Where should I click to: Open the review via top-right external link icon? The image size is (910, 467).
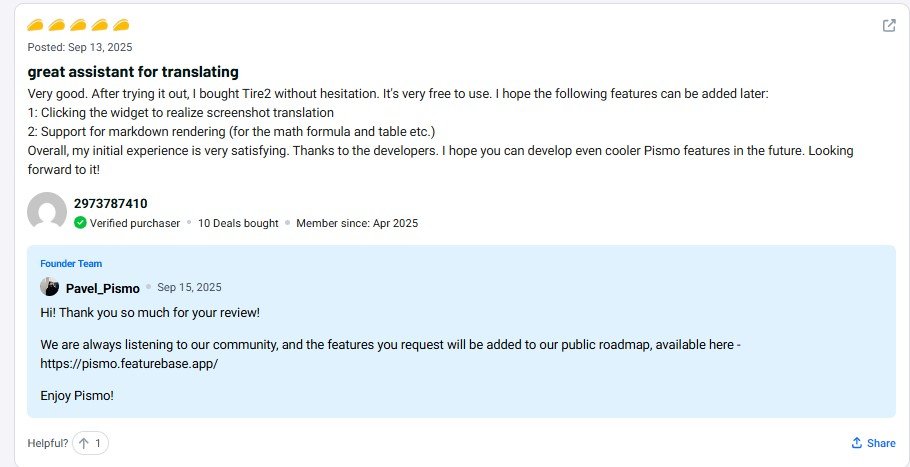coord(888,26)
